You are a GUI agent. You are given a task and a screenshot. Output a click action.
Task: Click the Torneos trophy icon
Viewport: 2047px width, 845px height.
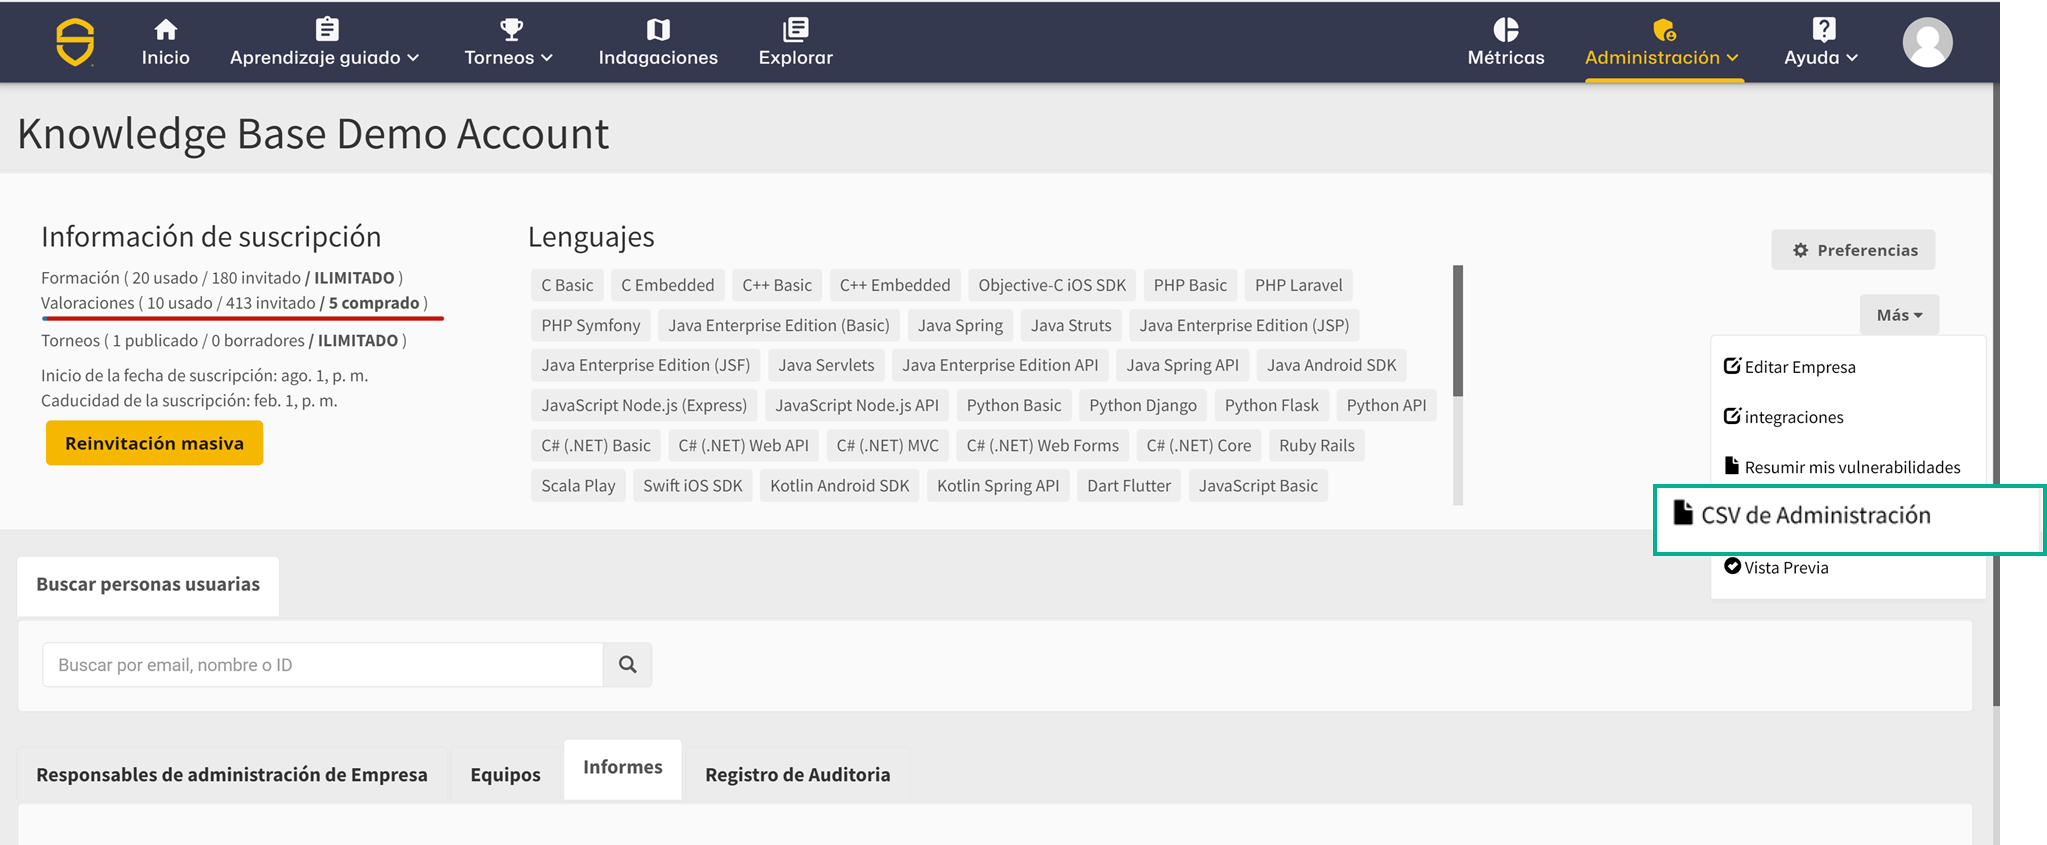[511, 29]
